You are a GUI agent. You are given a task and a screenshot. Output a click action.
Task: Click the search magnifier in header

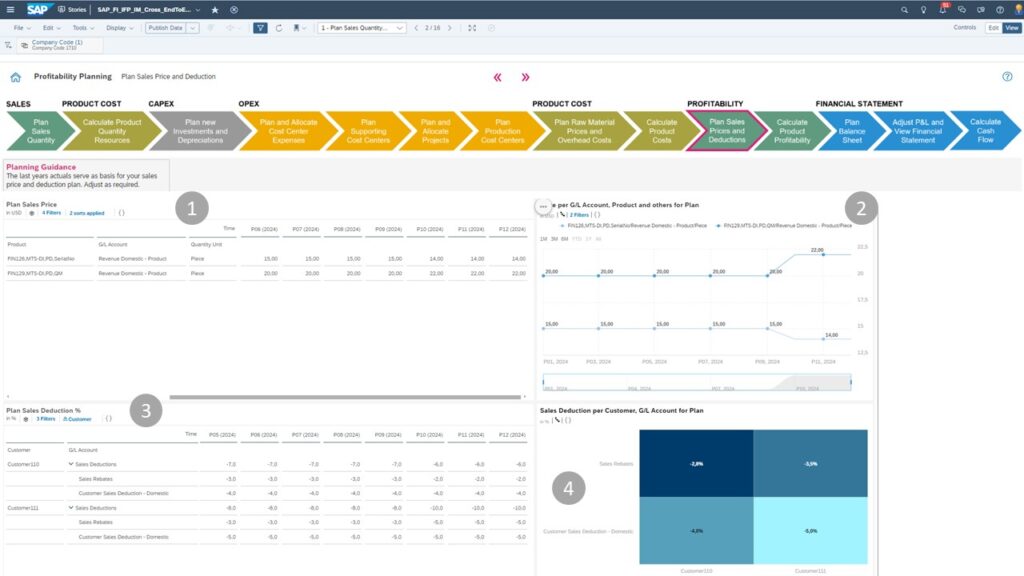[x=905, y=9]
